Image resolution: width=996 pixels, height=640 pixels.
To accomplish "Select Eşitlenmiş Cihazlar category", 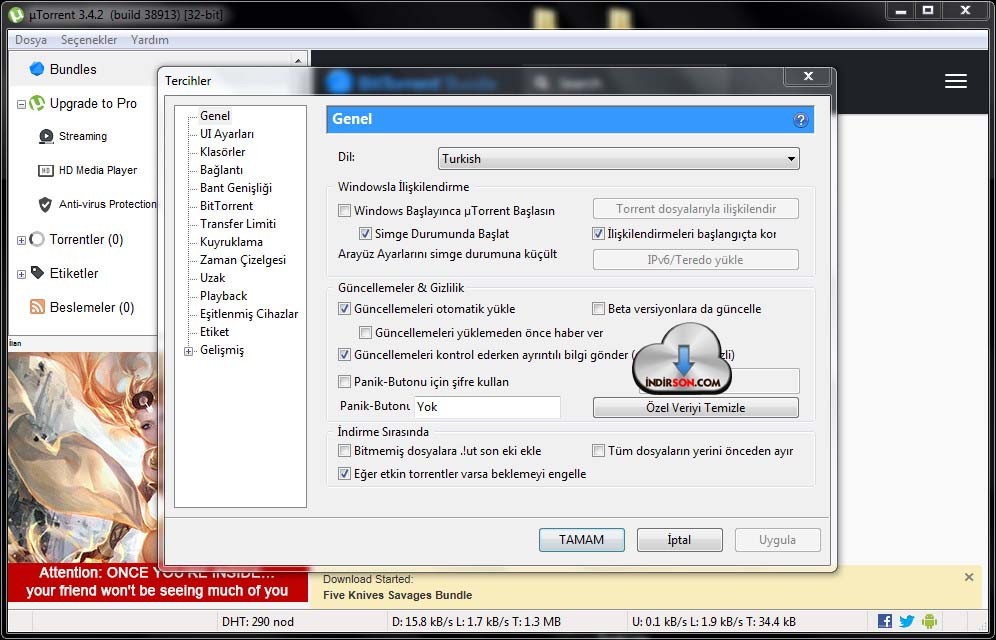I will pos(248,314).
